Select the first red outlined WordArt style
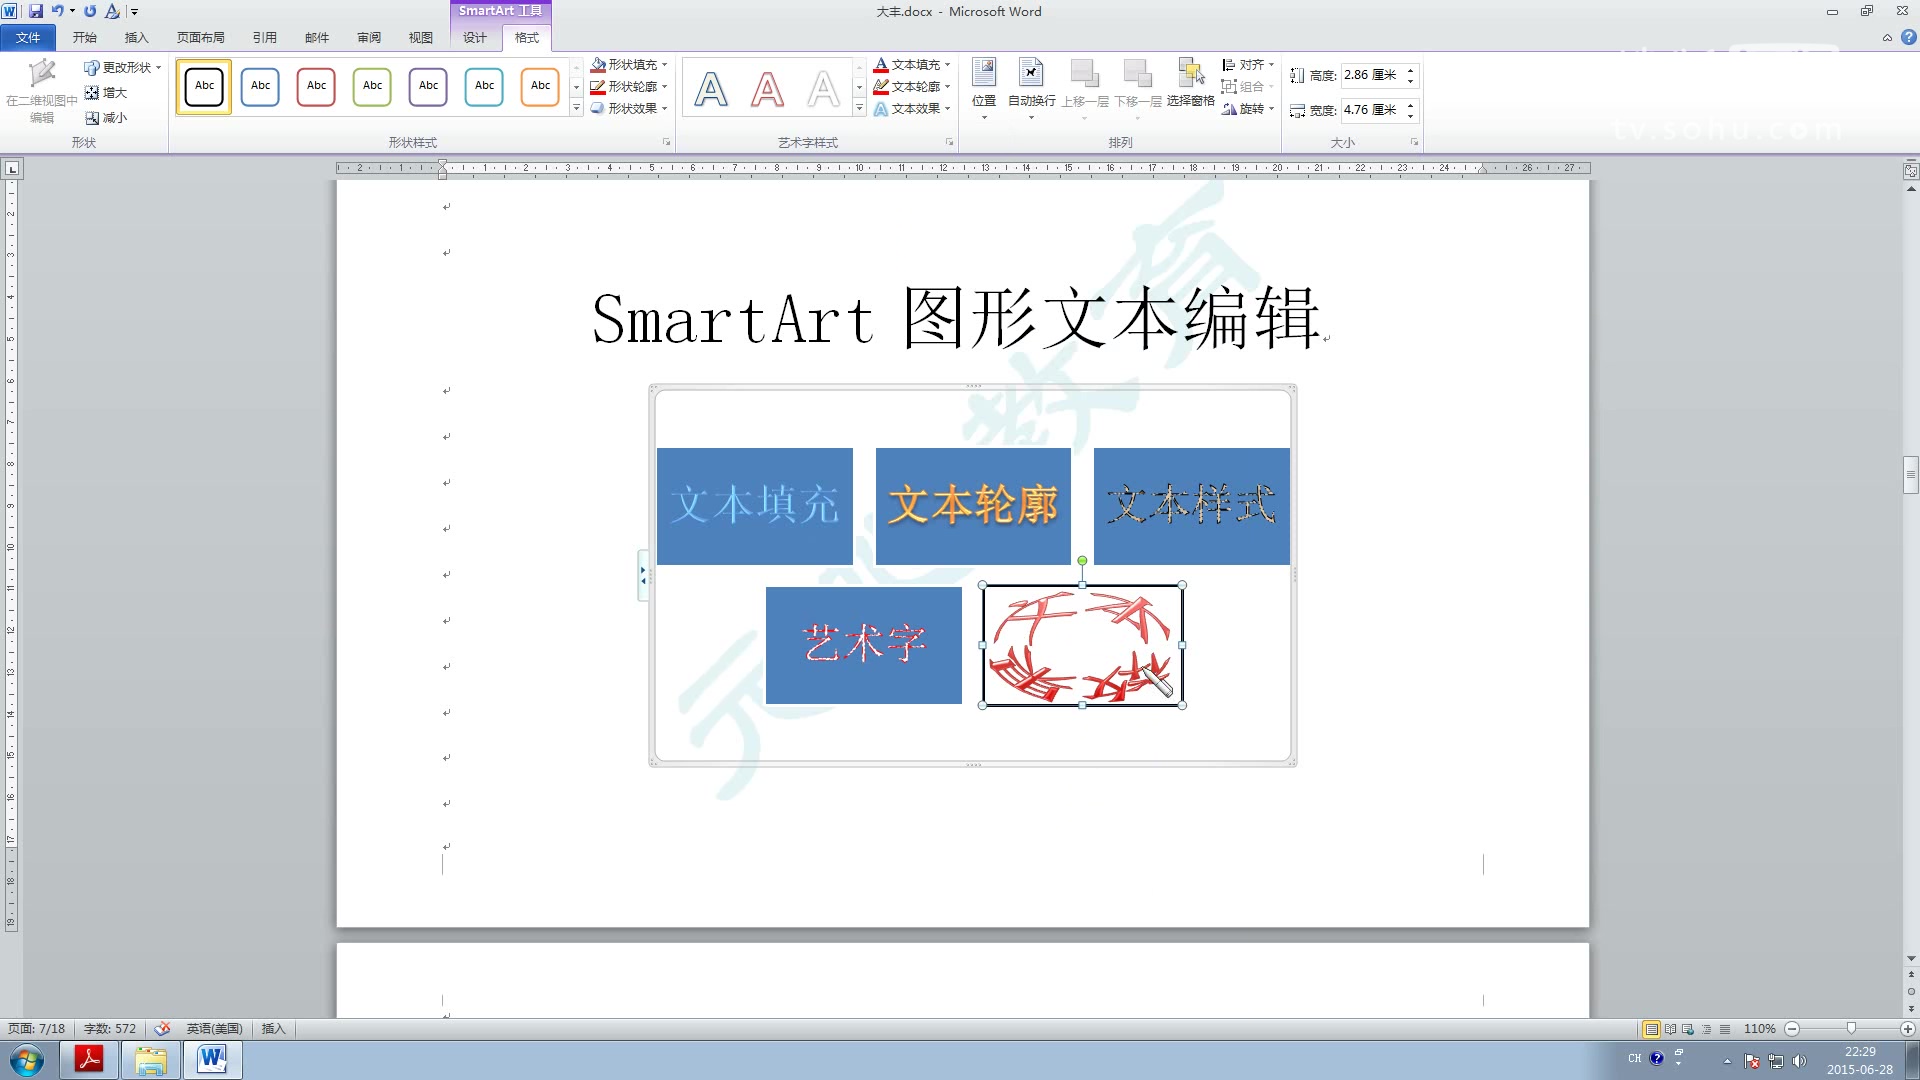Image resolution: width=1920 pixels, height=1080 pixels. coord(766,87)
